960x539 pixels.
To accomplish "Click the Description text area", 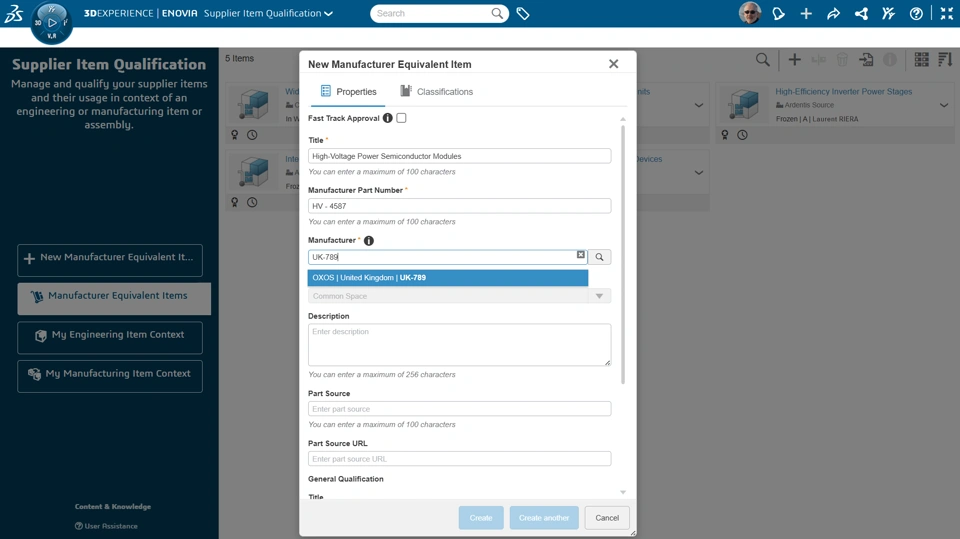I will click(x=459, y=345).
